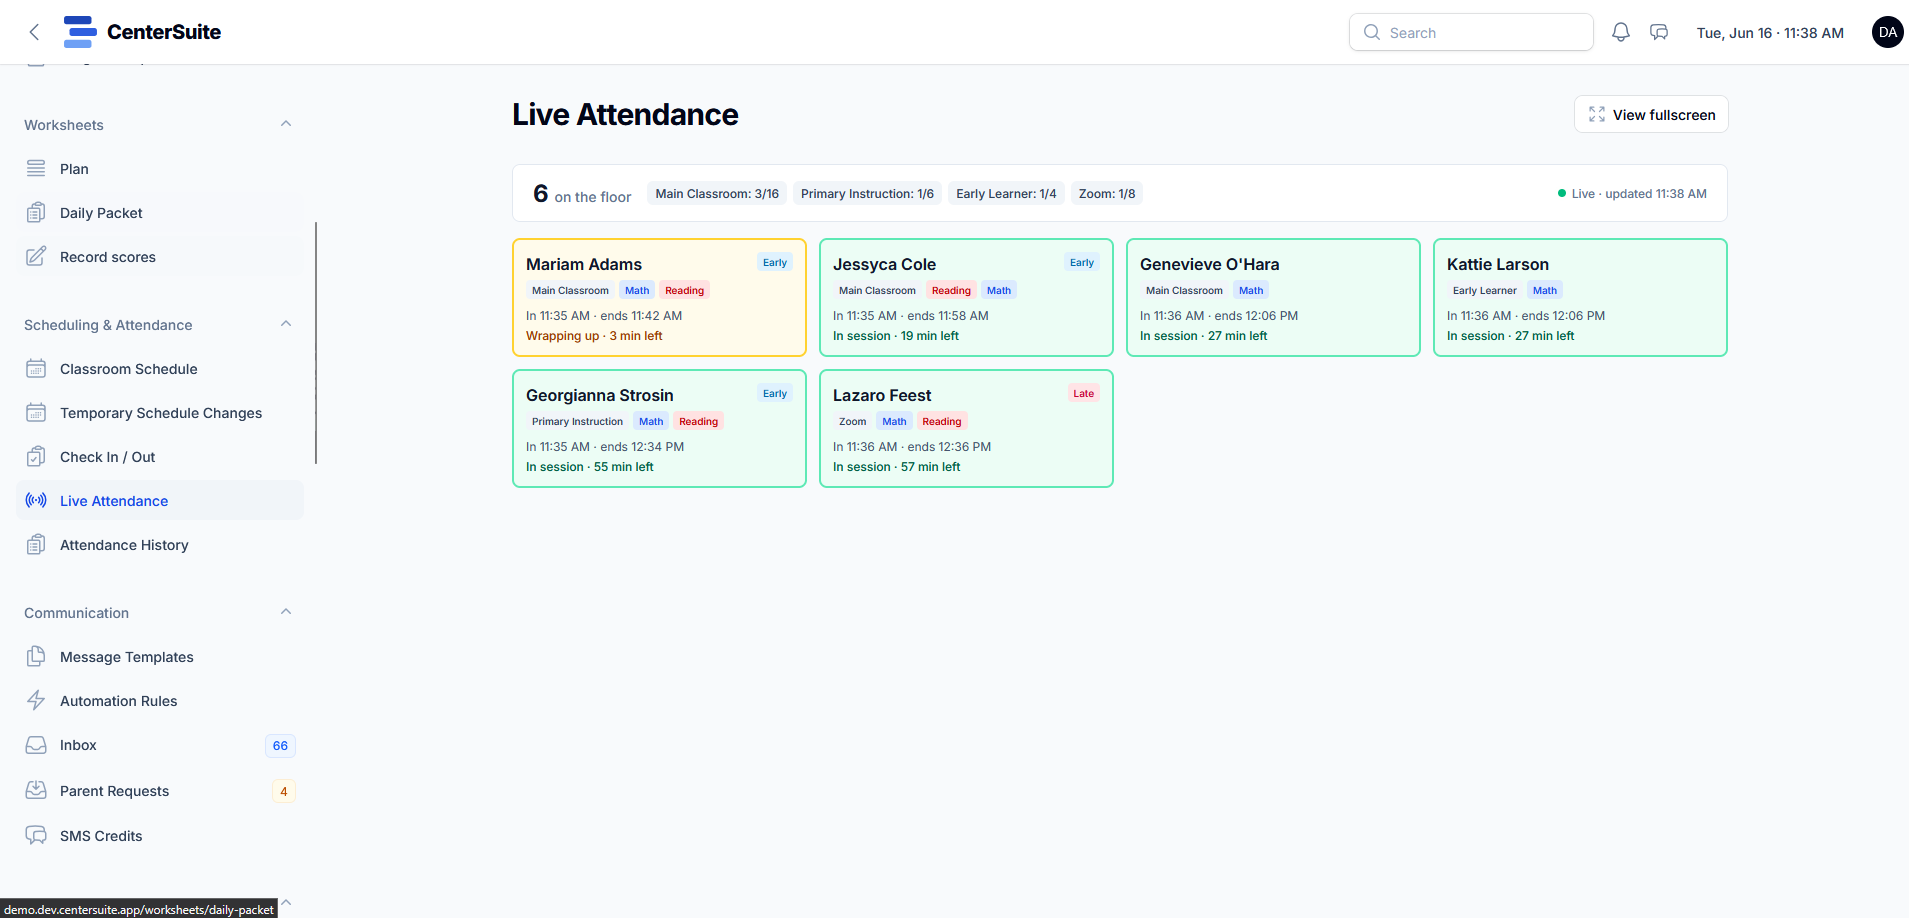
Task: Click the Automation Rules lightning icon
Action: point(36,700)
